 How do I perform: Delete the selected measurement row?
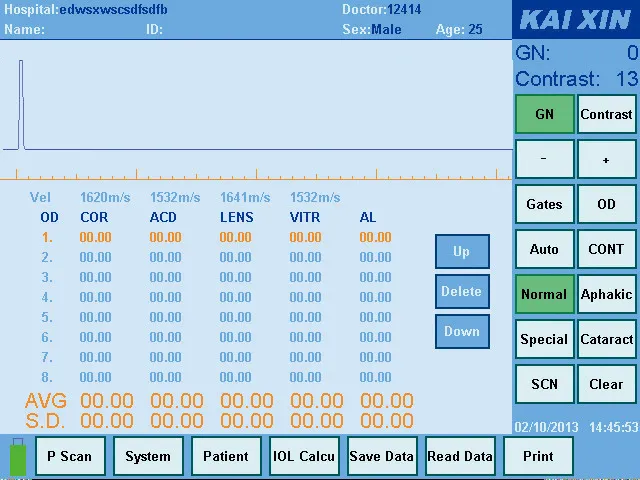(461, 291)
